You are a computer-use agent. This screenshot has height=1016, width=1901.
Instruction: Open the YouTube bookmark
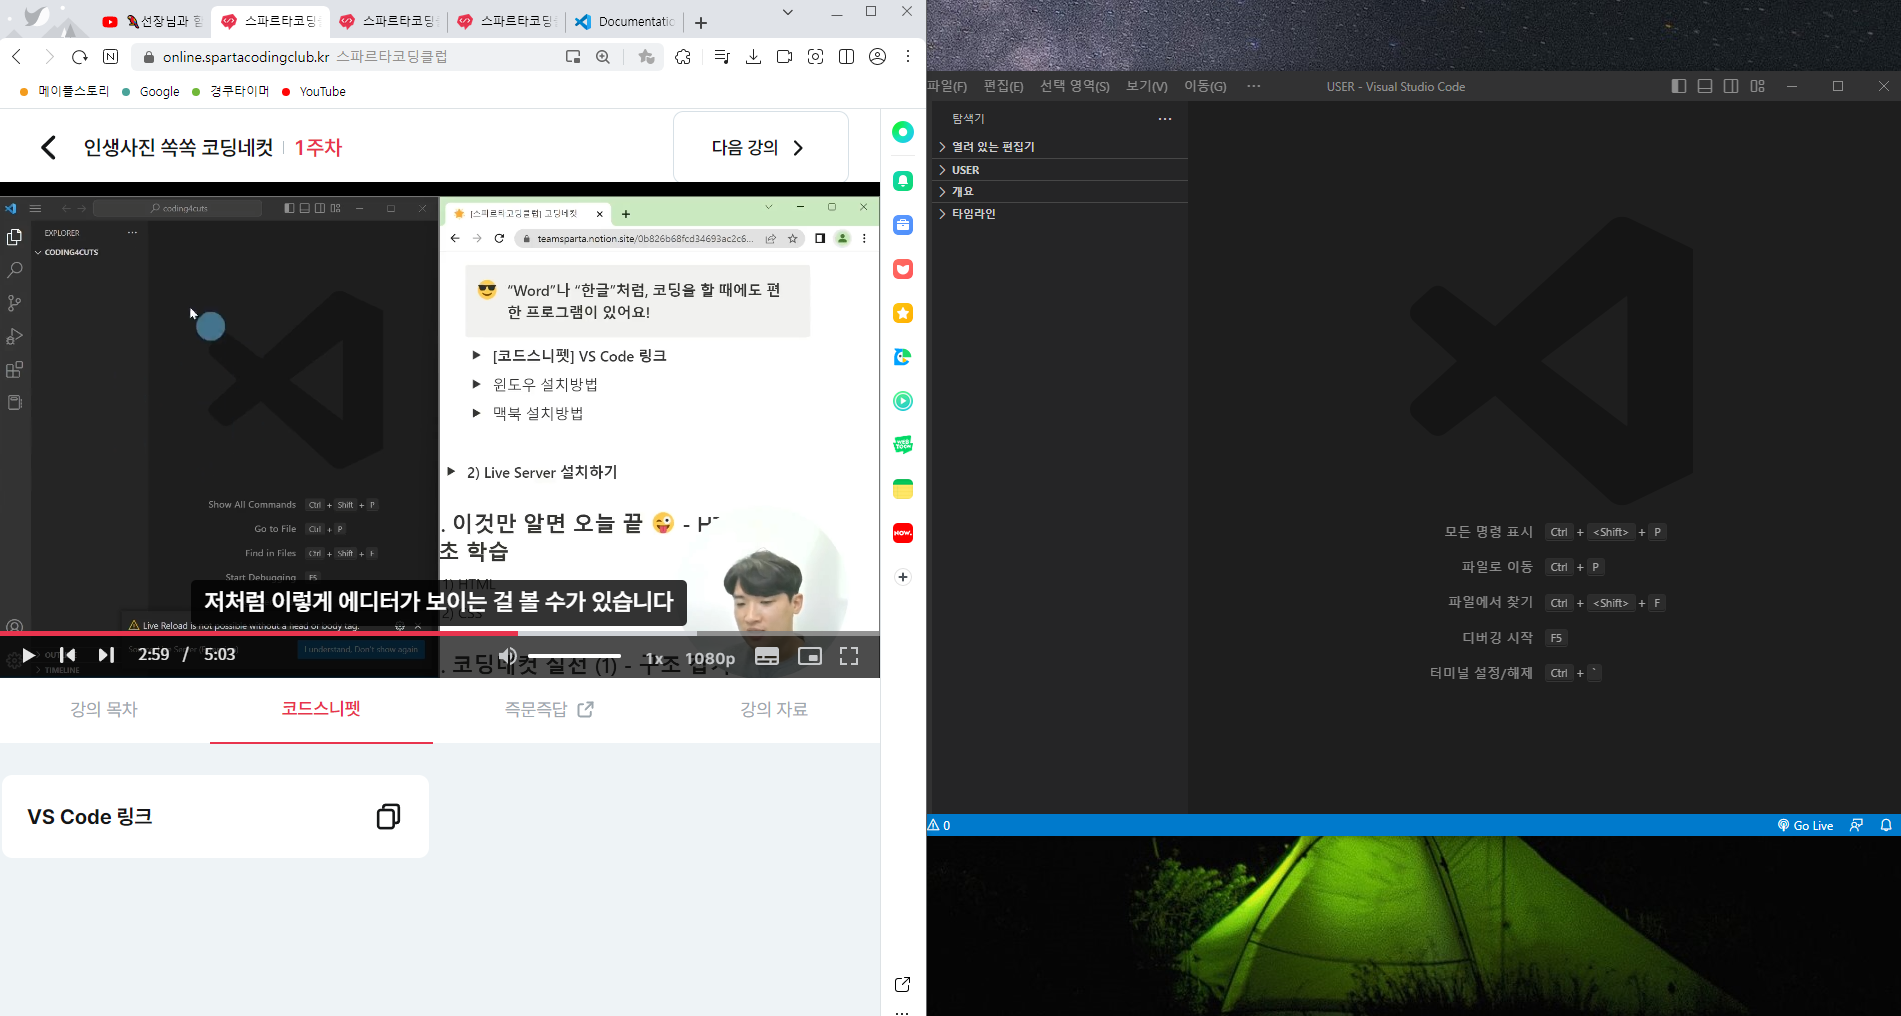314,91
